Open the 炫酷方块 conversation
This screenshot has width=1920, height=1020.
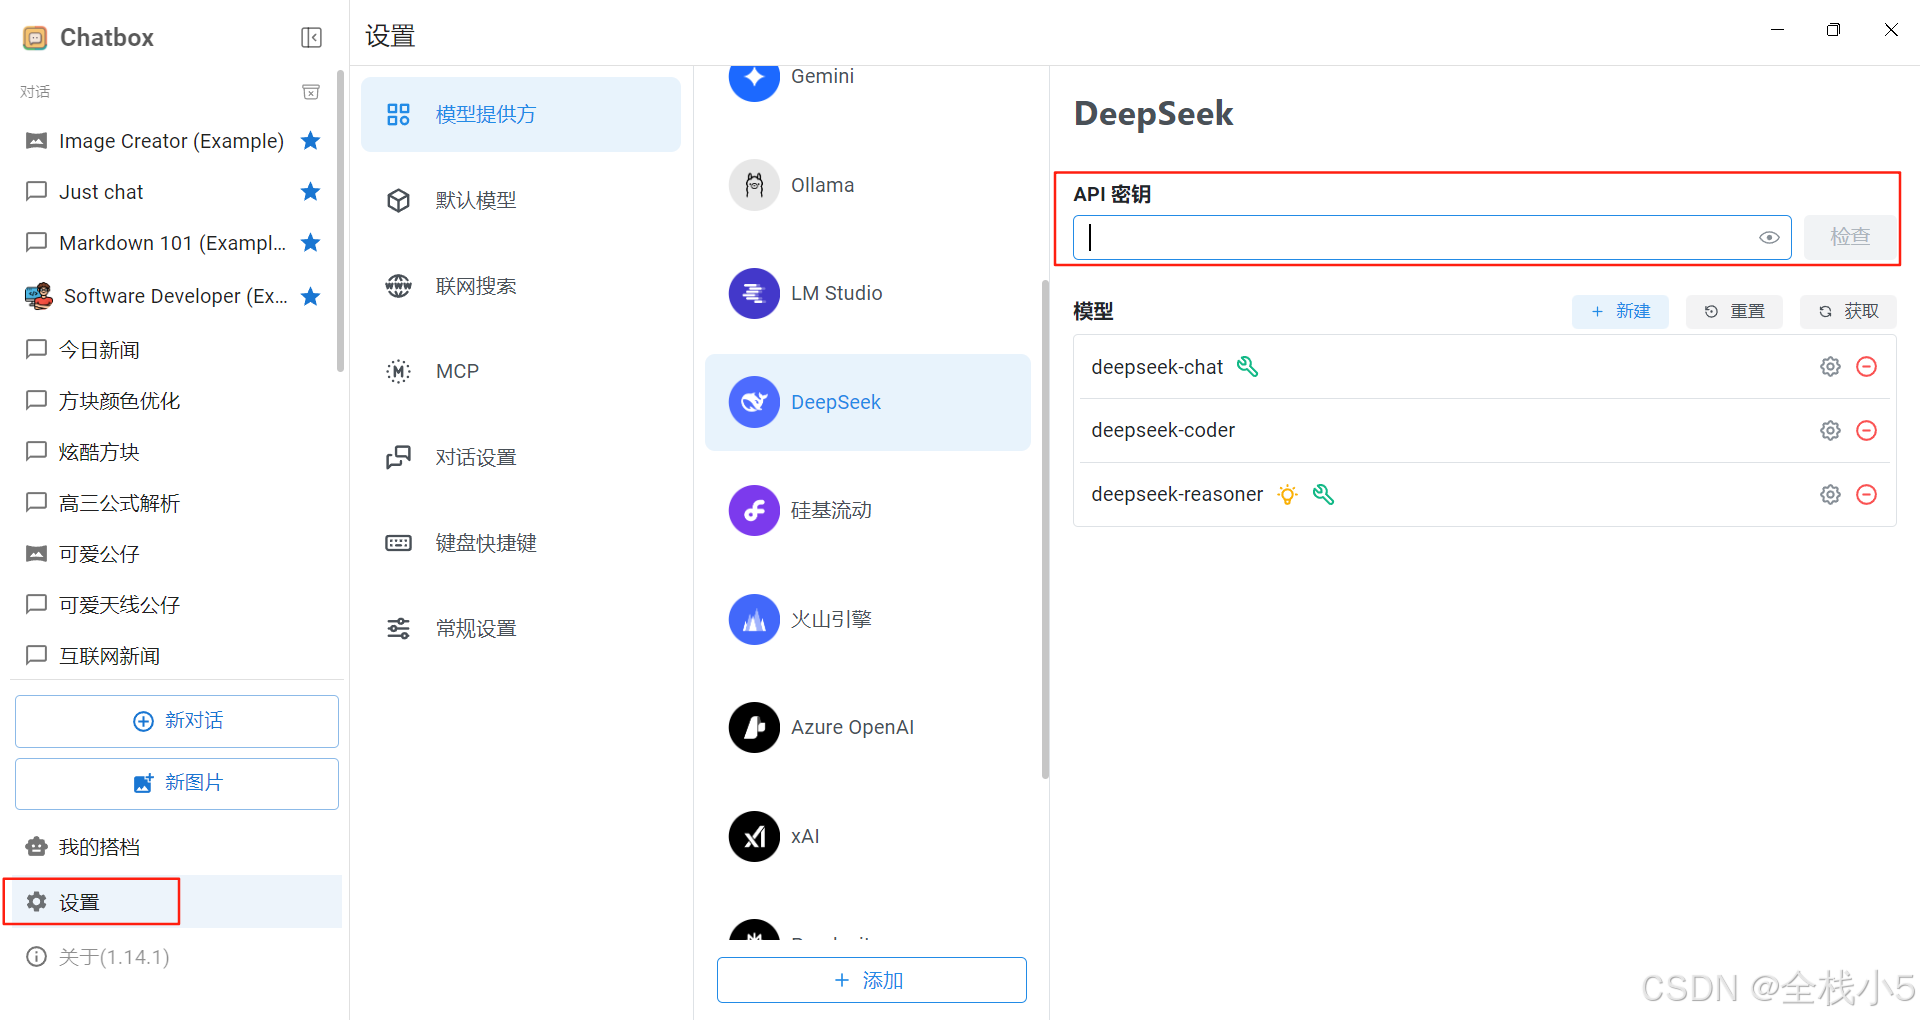[x=173, y=452]
